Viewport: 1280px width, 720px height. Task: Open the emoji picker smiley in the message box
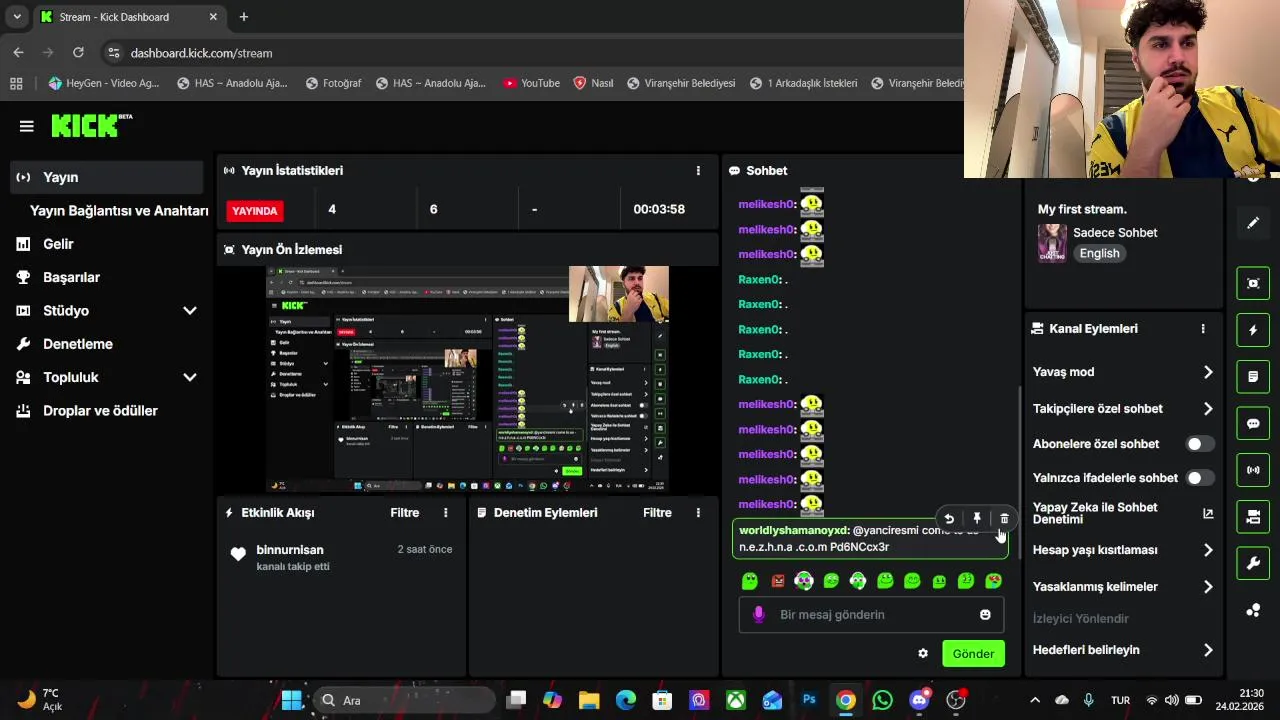point(985,615)
